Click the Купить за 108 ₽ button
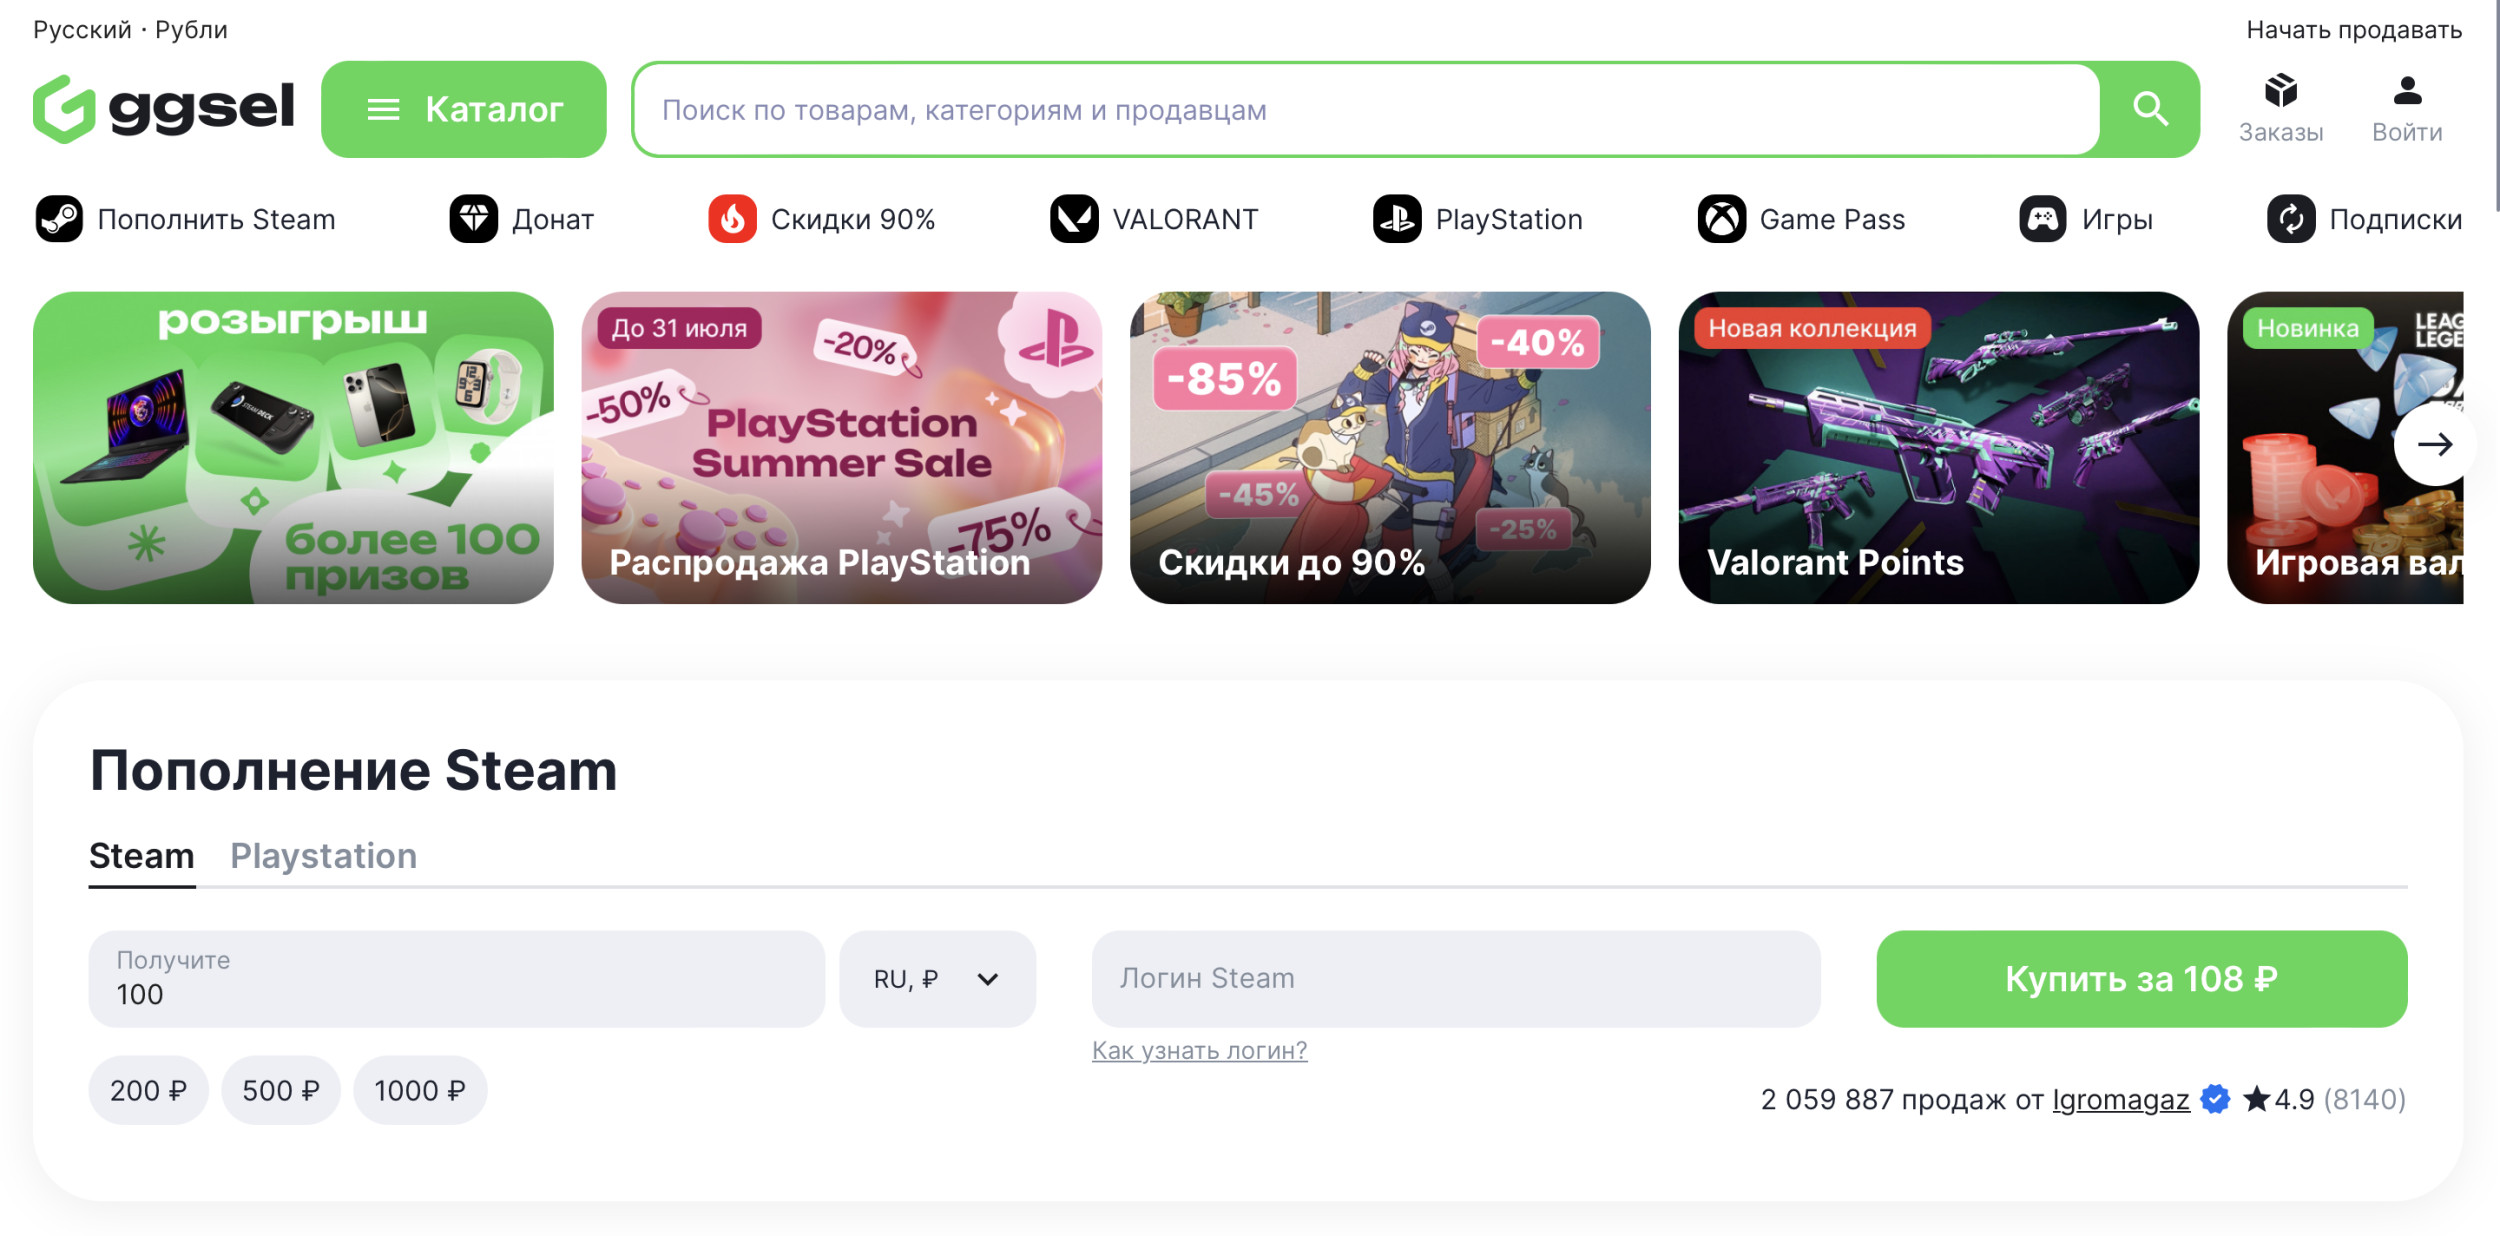The height and width of the screenshot is (1236, 2500). tap(2141, 979)
